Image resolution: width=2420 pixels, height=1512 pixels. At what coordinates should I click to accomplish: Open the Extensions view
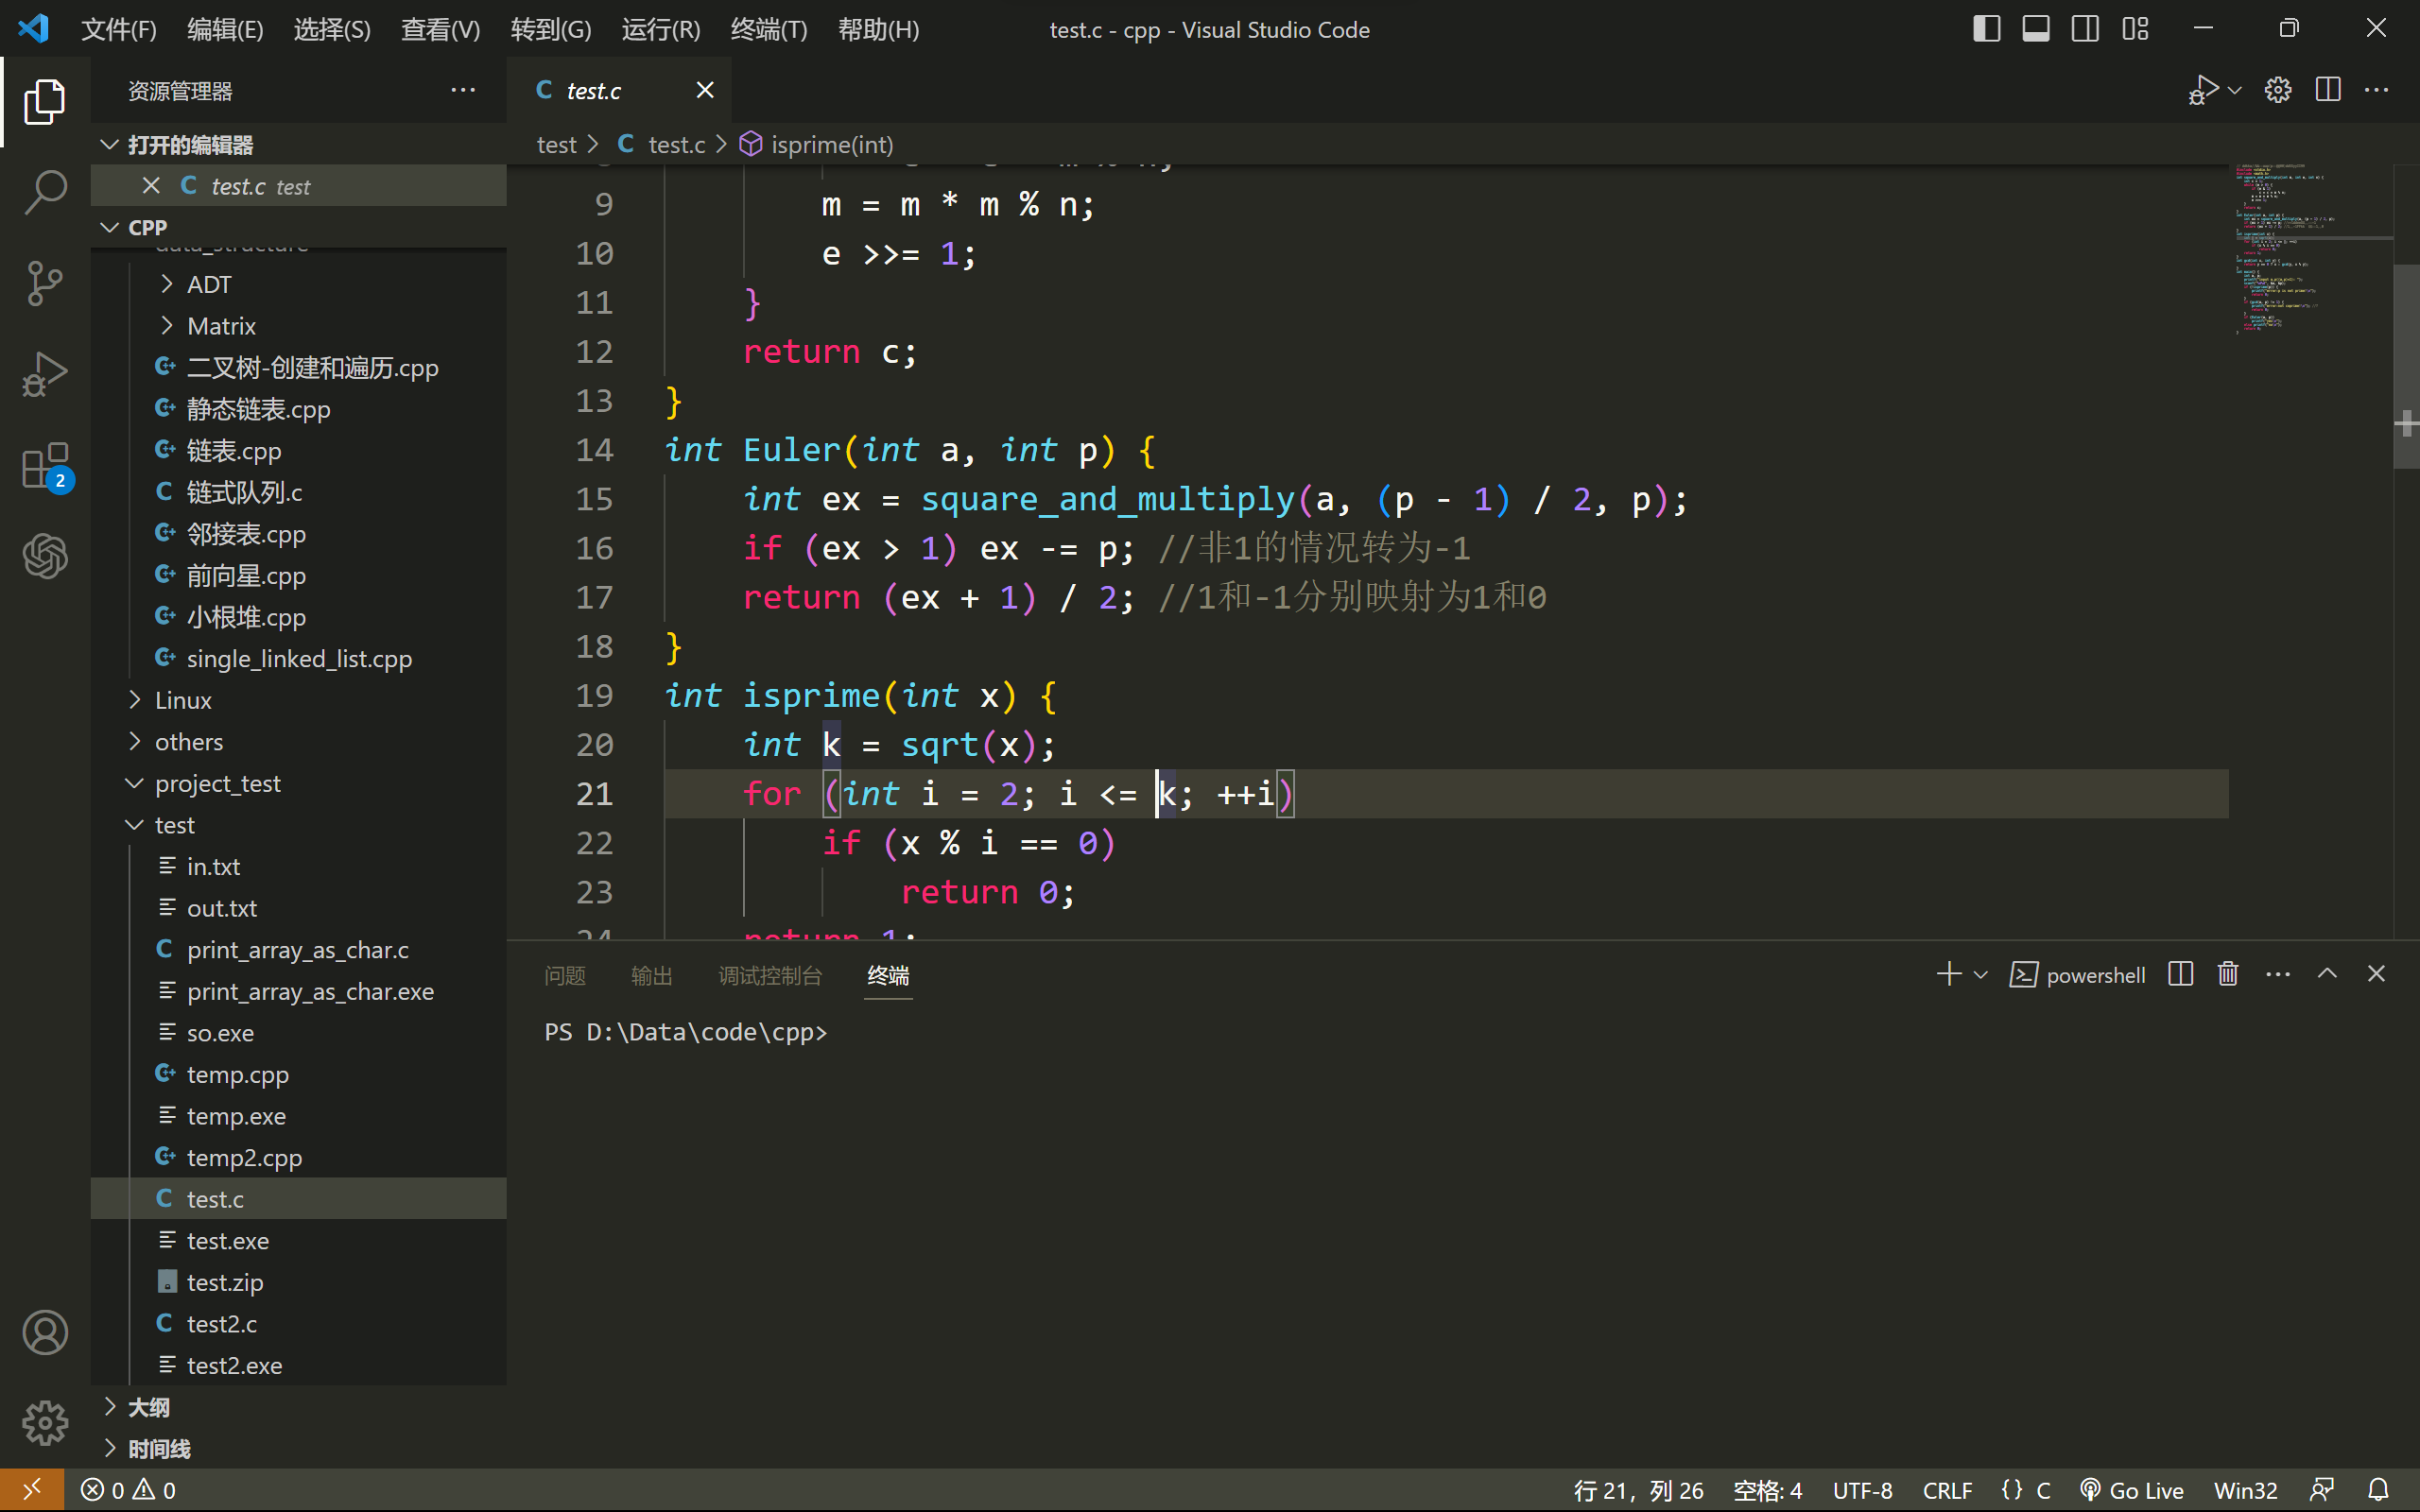45,466
